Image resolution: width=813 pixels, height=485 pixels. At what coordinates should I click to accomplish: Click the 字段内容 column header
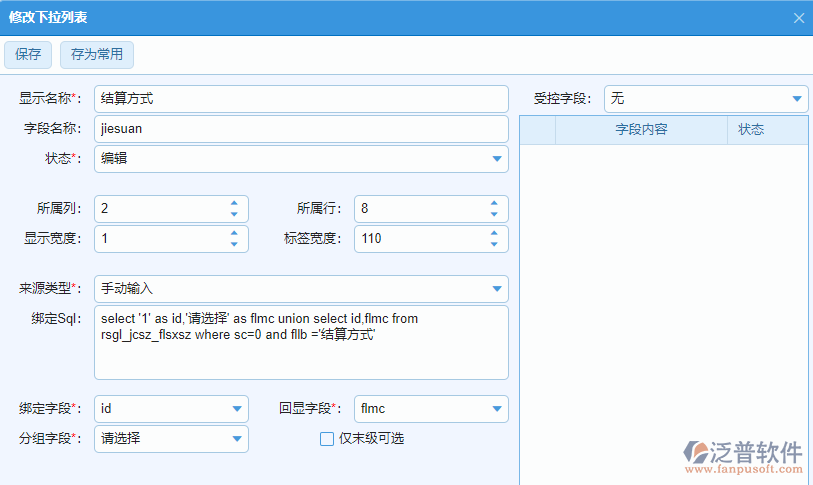click(641, 130)
